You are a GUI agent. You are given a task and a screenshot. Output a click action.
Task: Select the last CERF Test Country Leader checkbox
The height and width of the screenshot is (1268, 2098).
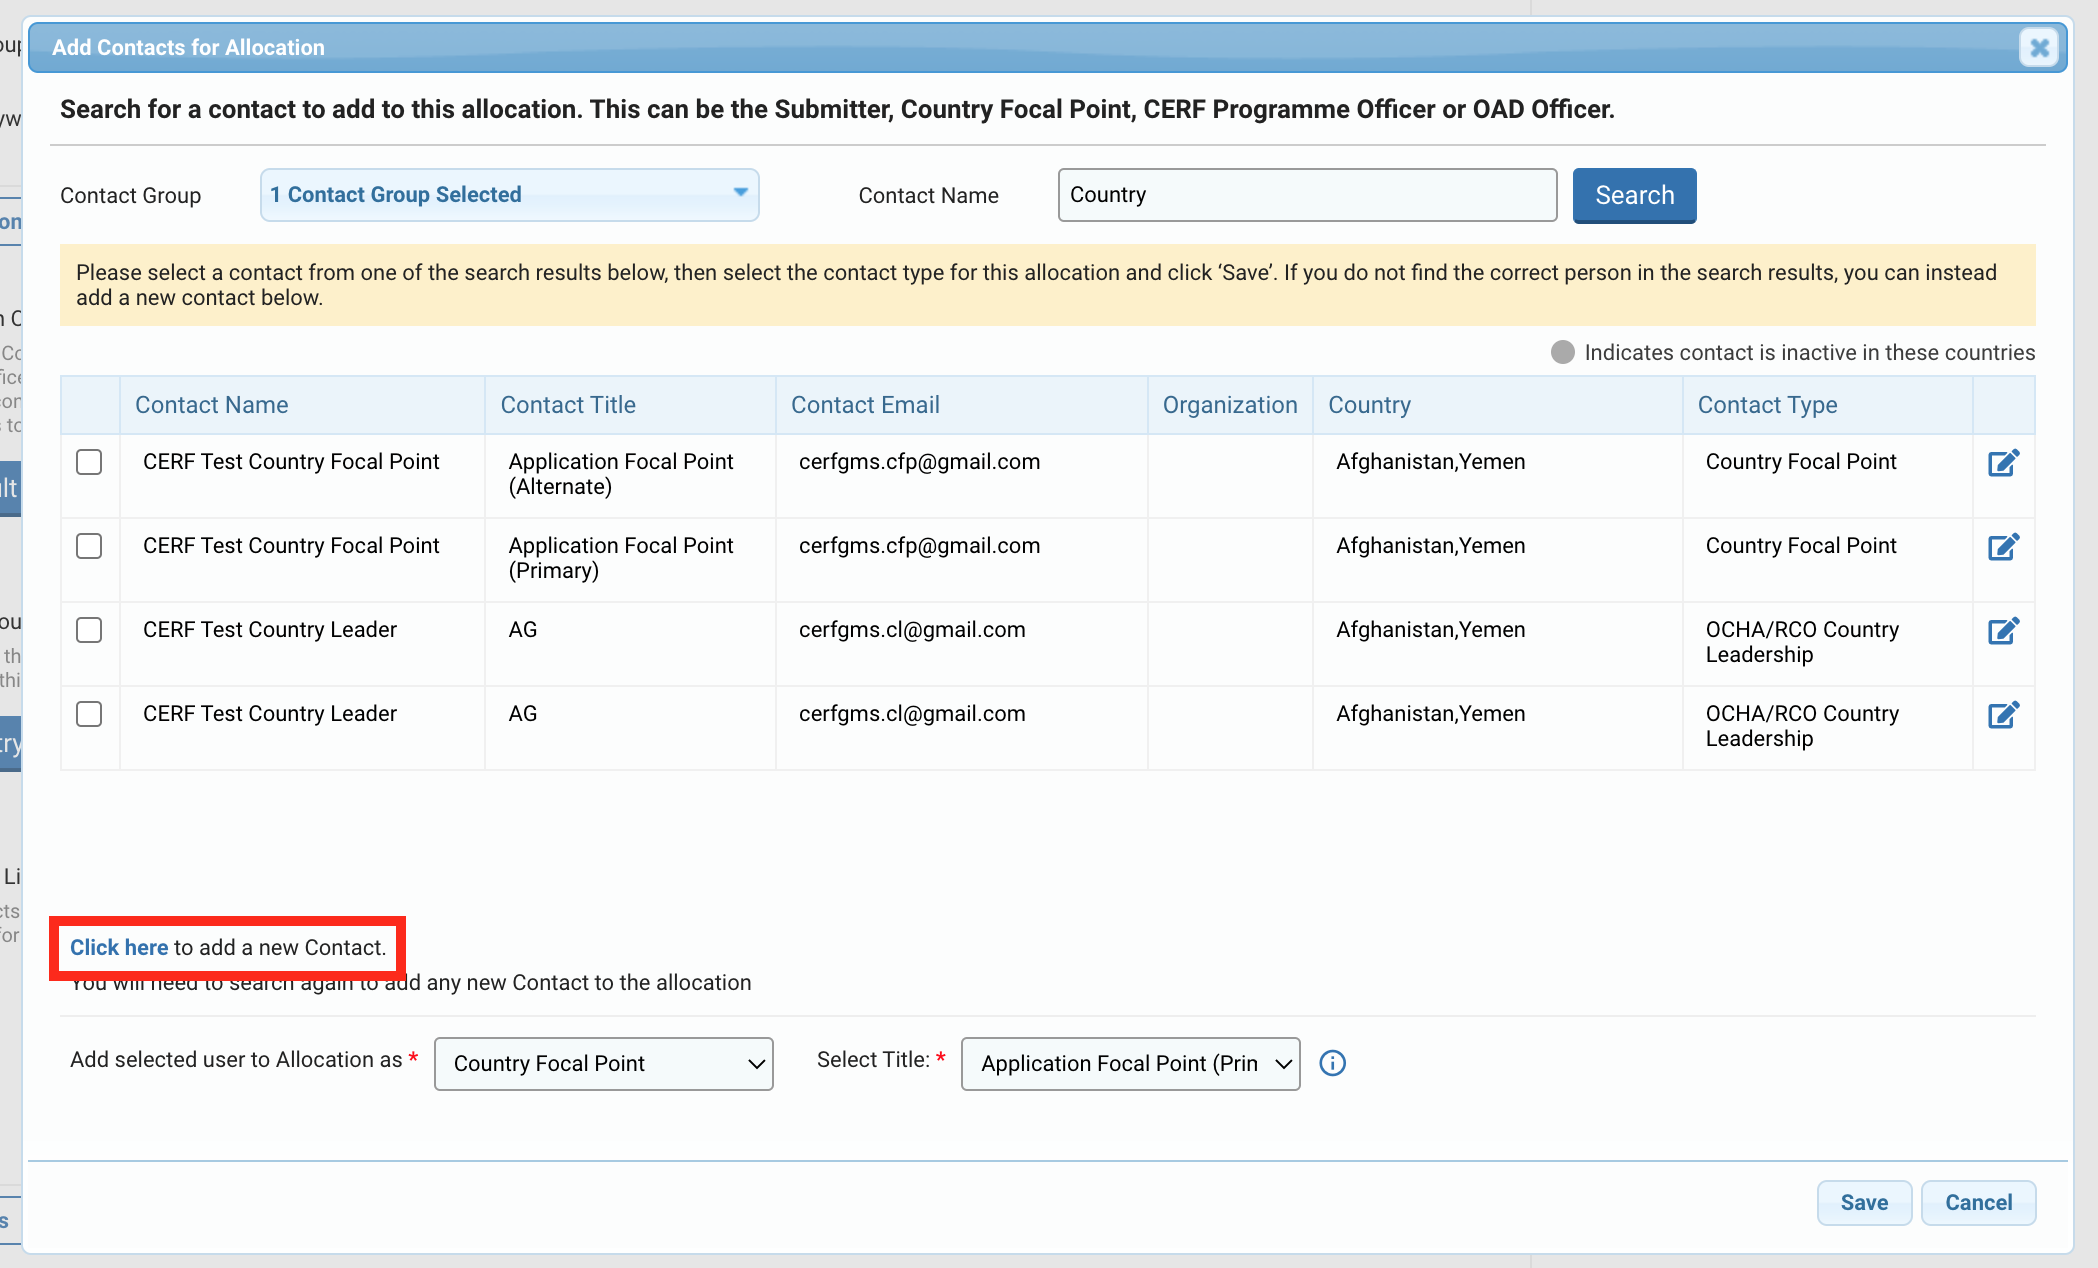(89, 714)
